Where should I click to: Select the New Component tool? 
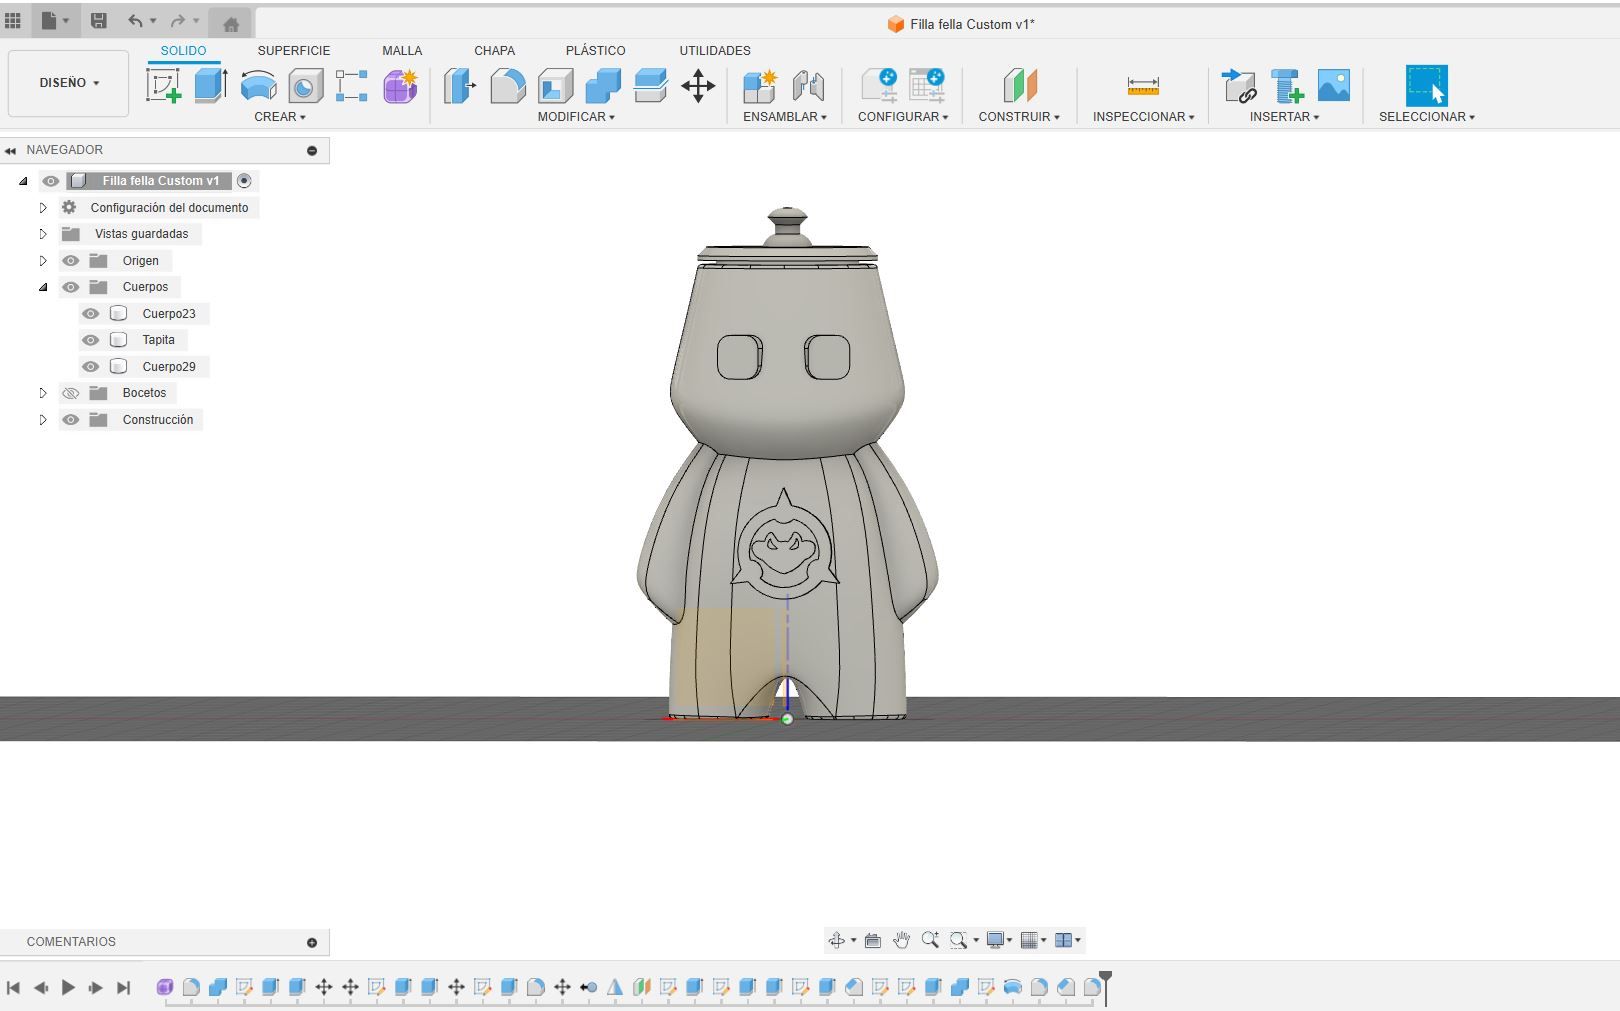(760, 86)
